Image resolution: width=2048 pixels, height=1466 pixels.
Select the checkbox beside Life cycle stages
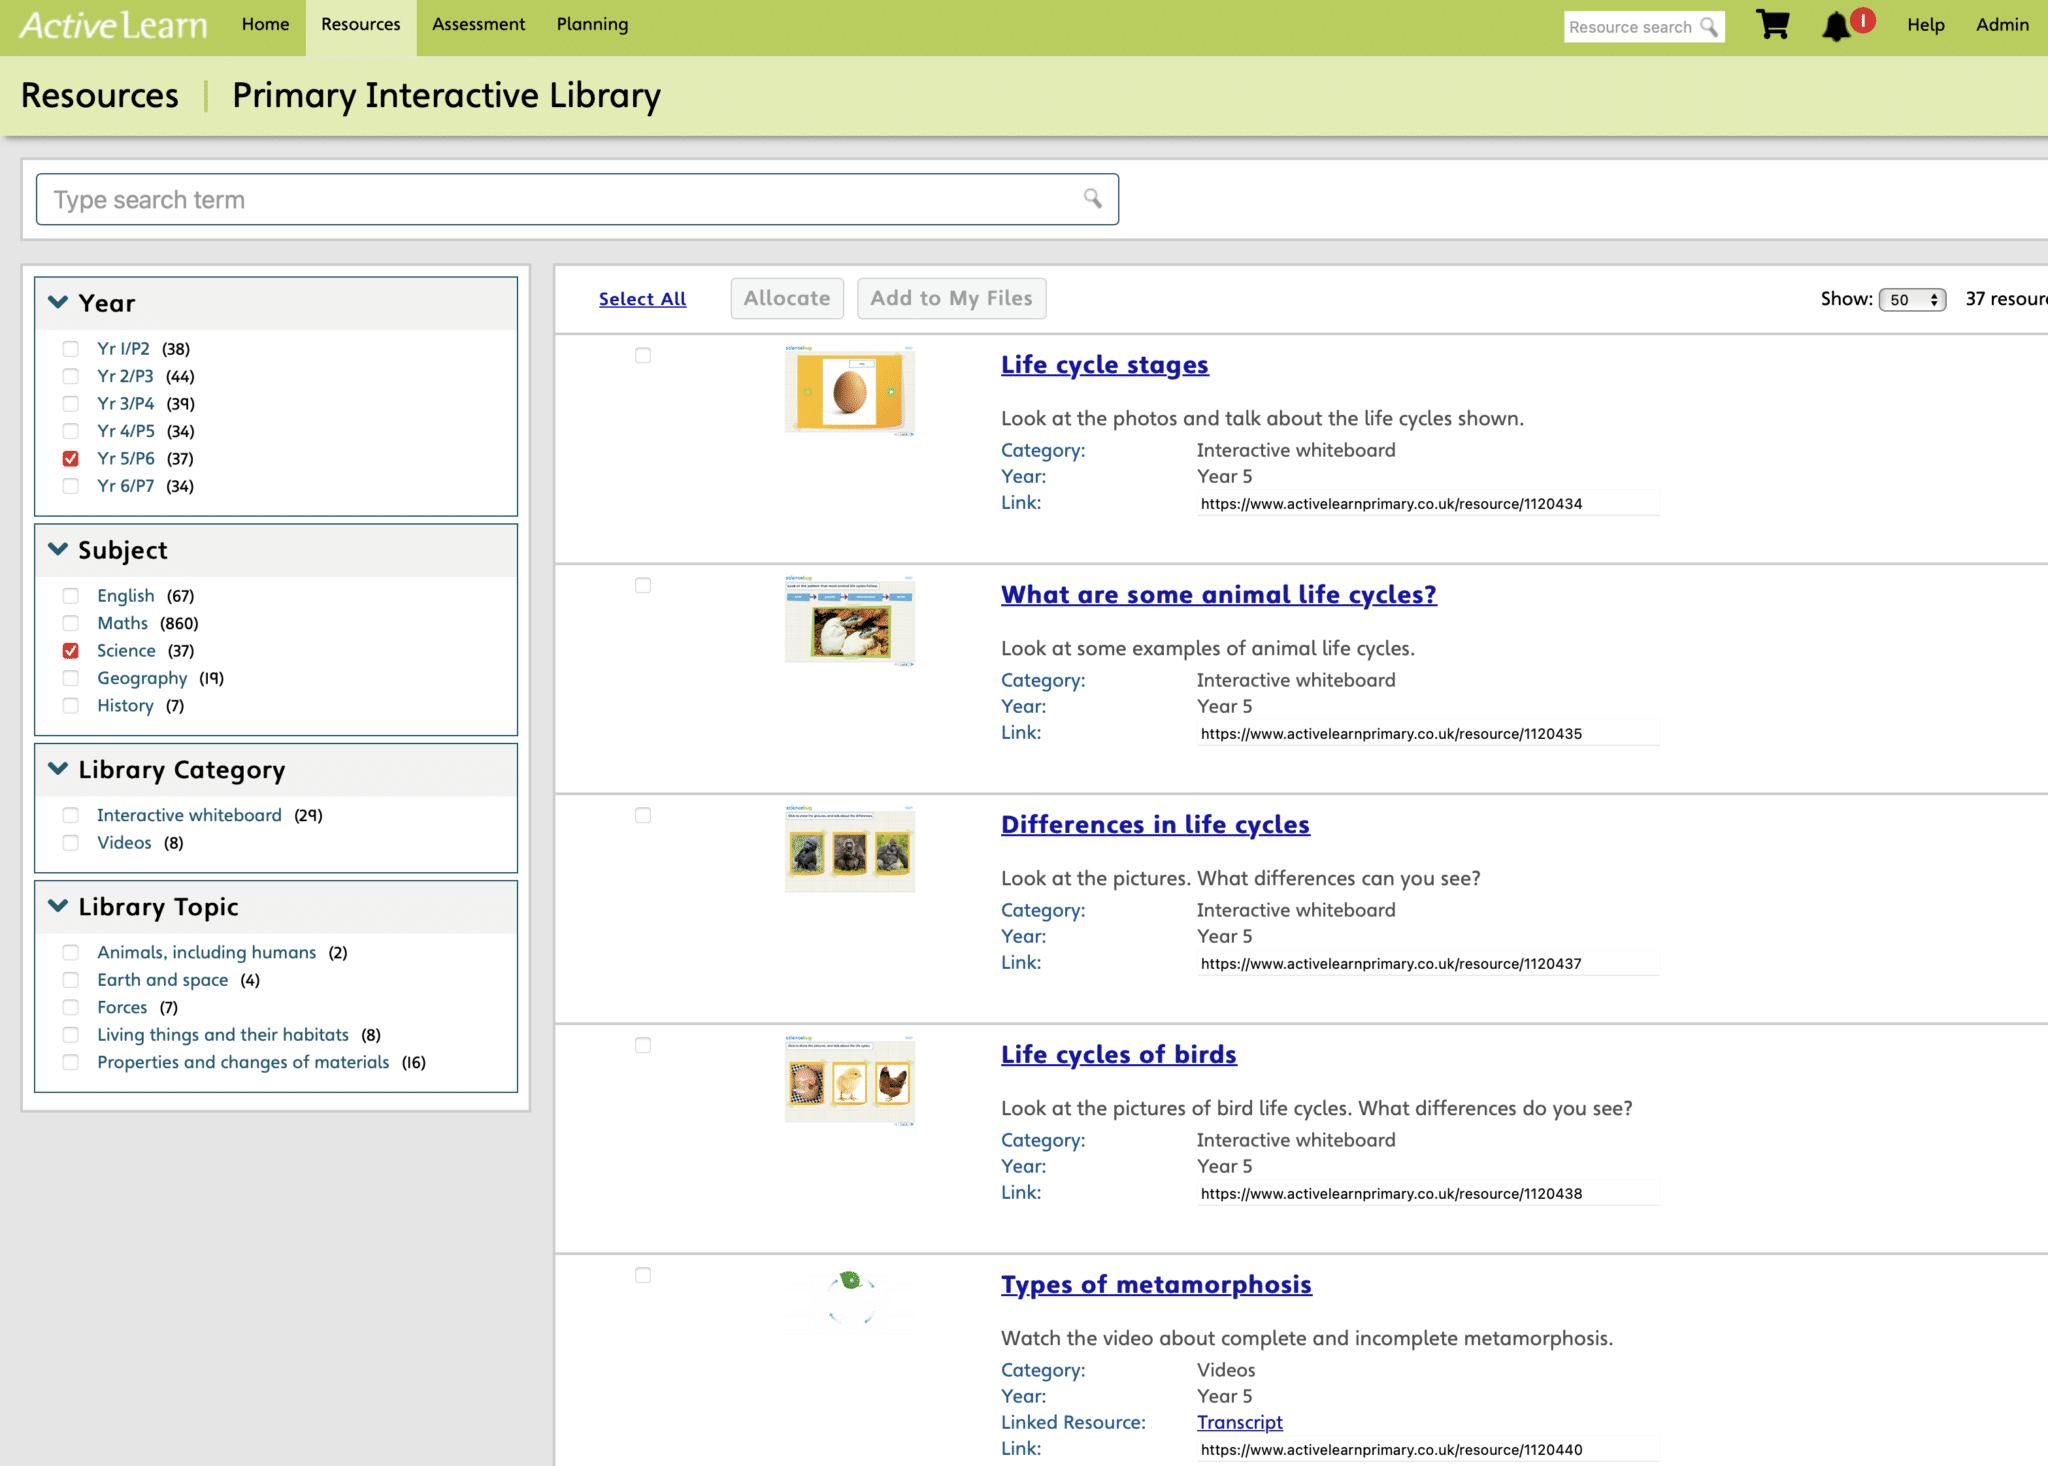click(643, 355)
